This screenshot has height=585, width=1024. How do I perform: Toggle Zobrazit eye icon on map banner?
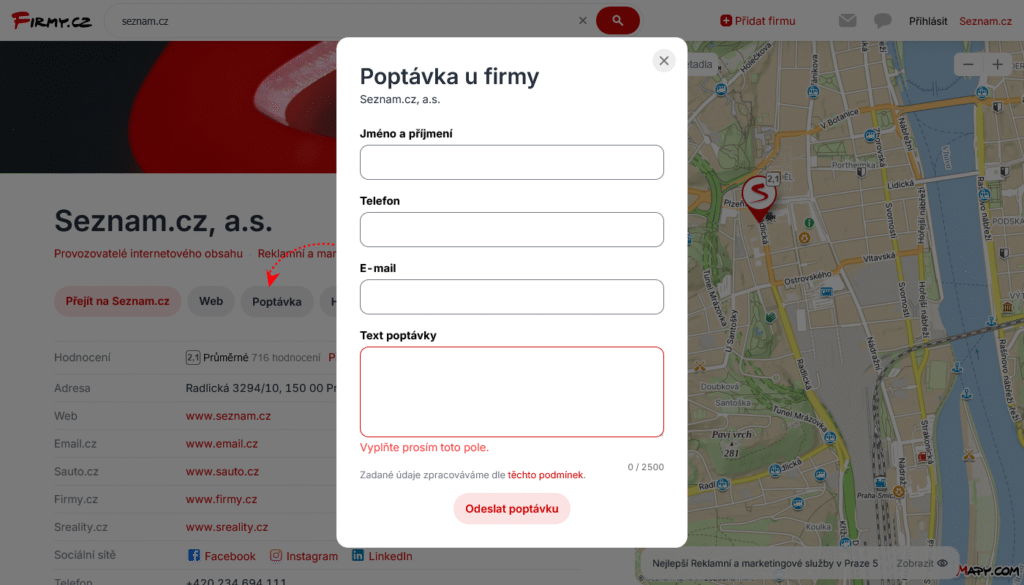point(942,563)
